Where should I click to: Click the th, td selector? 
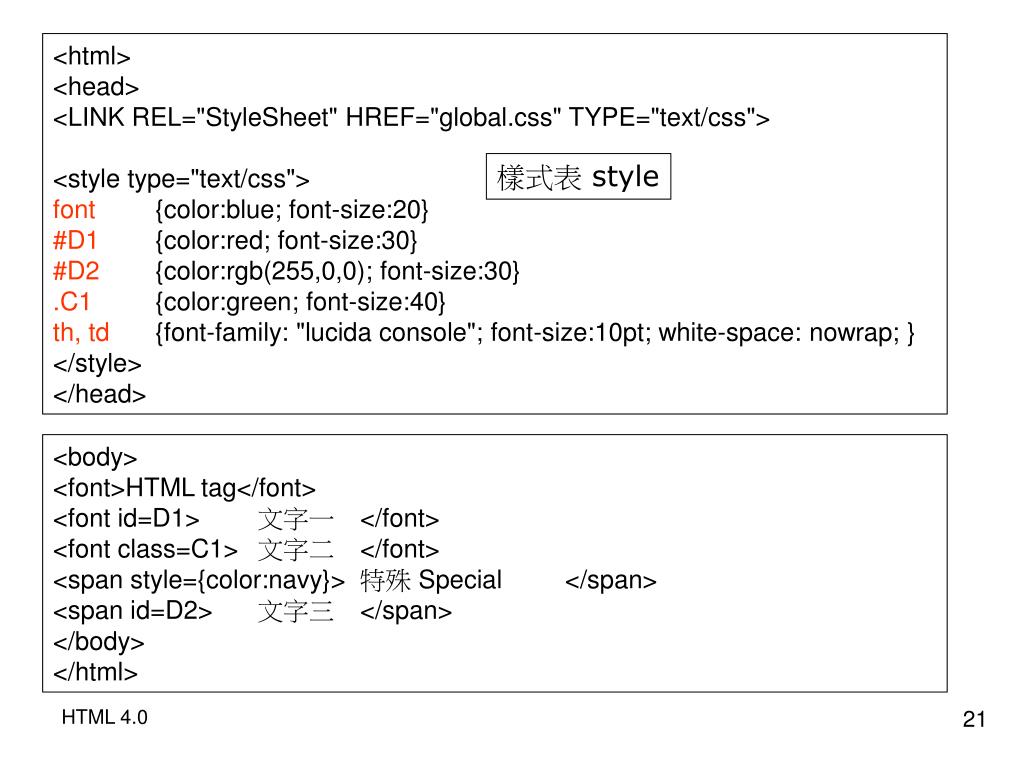[x=81, y=332]
